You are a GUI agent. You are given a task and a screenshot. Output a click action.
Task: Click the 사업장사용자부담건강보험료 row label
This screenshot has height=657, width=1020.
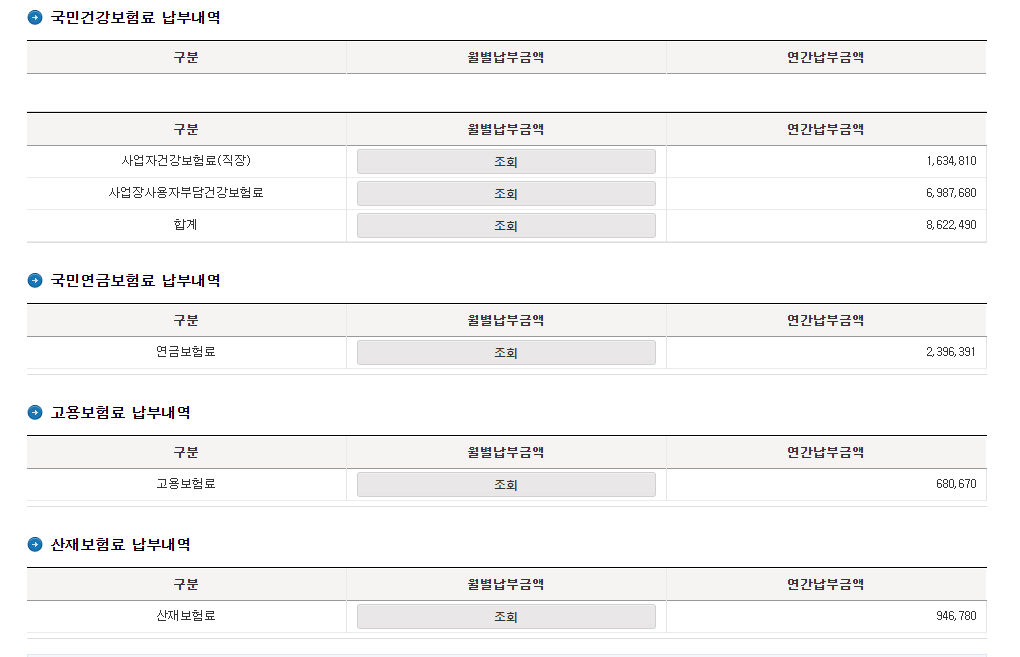pyautogui.click(x=186, y=193)
